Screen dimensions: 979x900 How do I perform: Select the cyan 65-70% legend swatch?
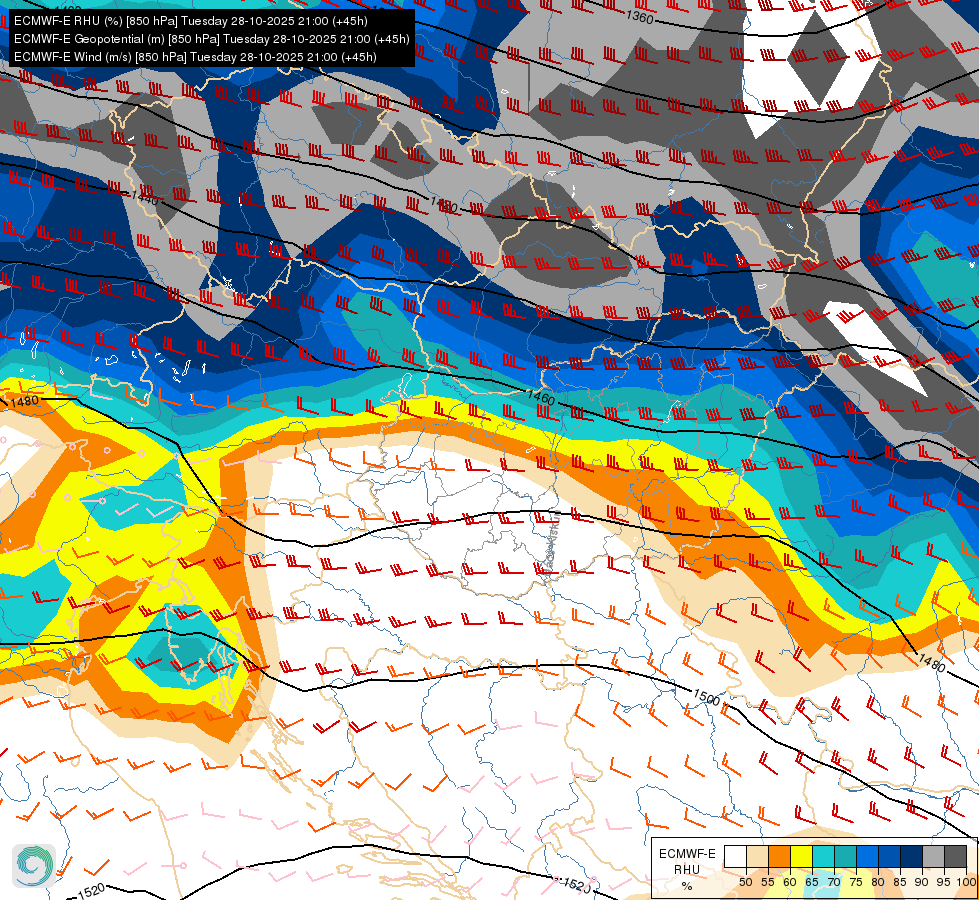(824, 856)
